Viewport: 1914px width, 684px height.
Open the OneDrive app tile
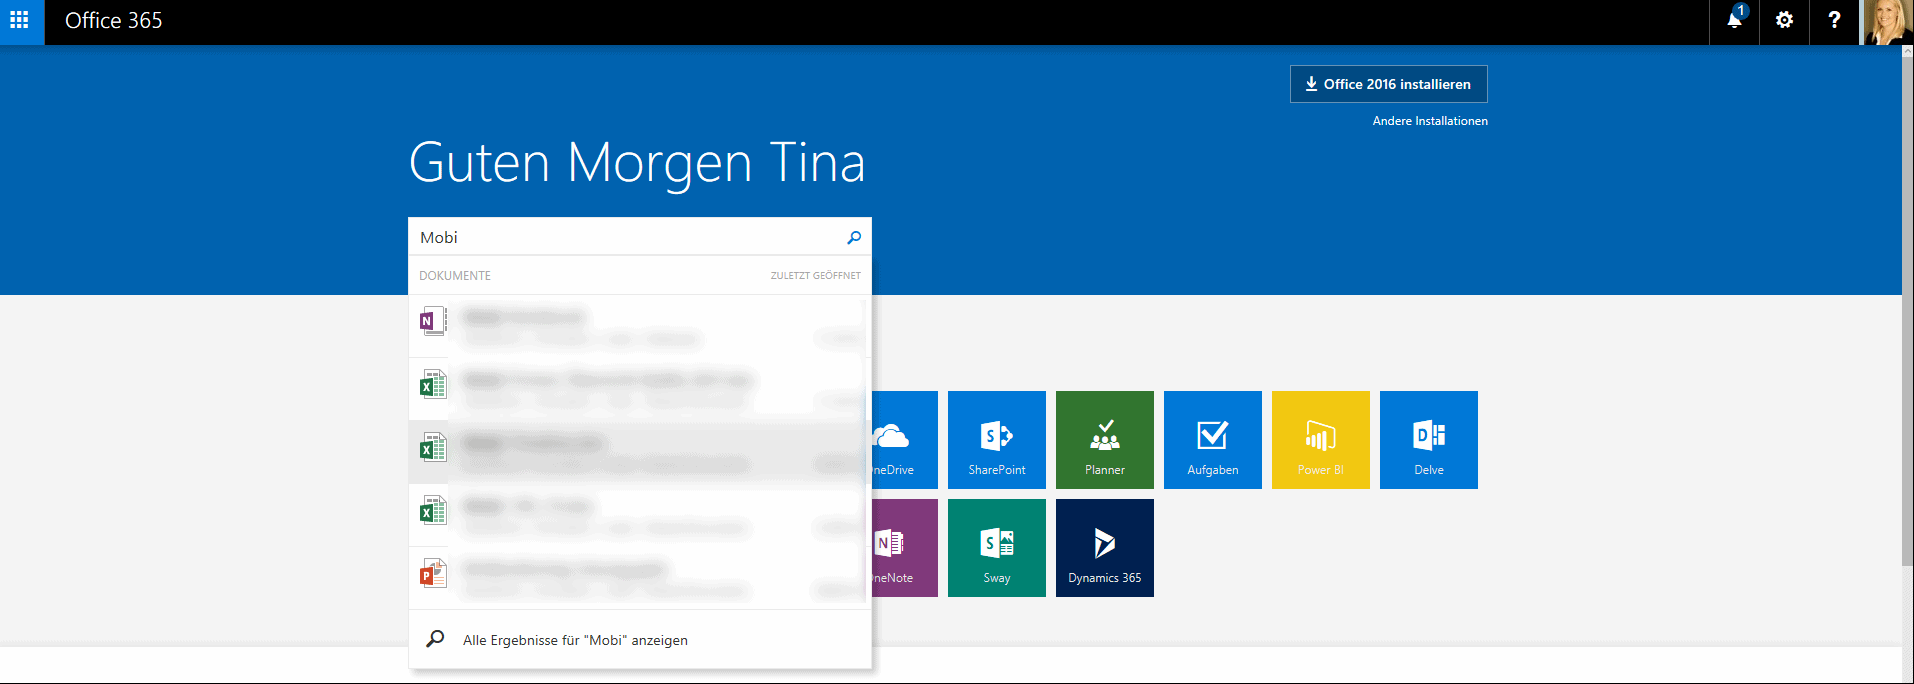[x=904, y=440]
